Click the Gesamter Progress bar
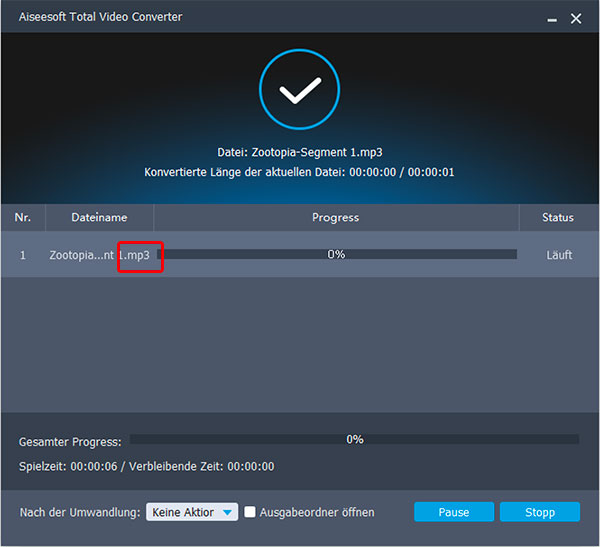Image resolution: width=600 pixels, height=547 pixels. click(354, 439)
